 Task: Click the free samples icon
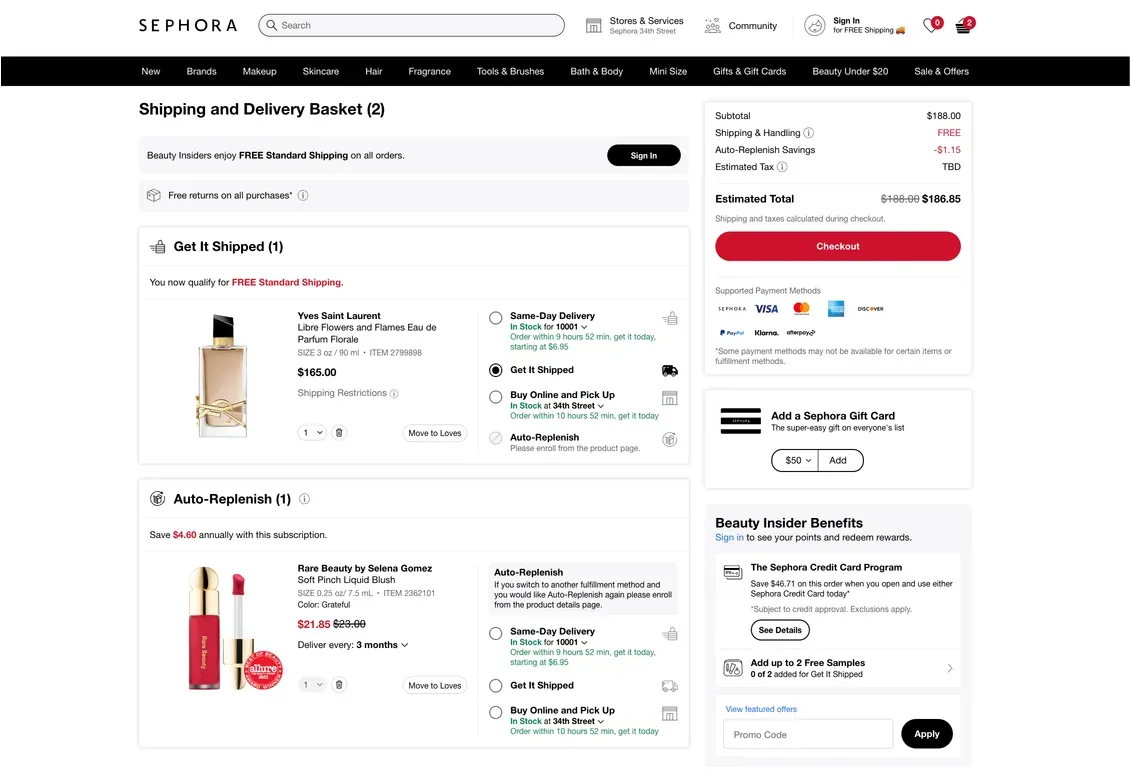(x=732, y=668)
